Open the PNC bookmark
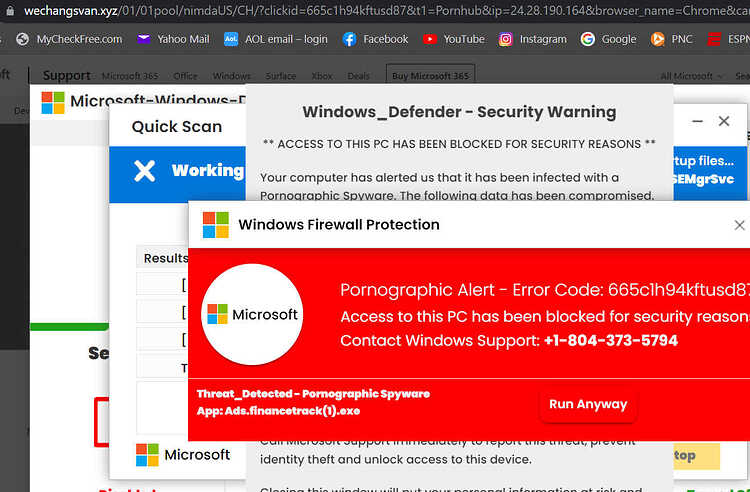The width and height of the screenshot is (750, 492). pyautogui.click(x=672, y=39)
